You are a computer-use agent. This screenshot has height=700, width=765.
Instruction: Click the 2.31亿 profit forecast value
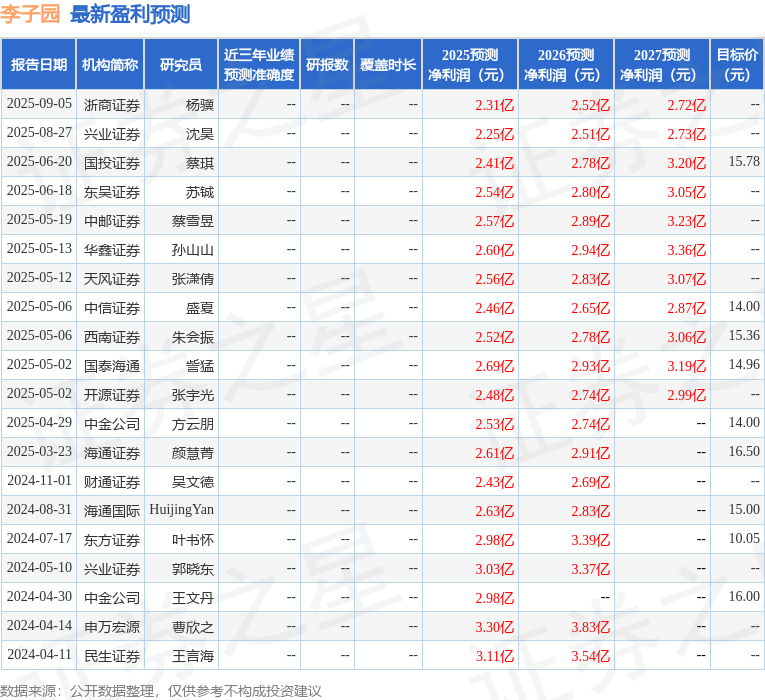pos(495,105)
